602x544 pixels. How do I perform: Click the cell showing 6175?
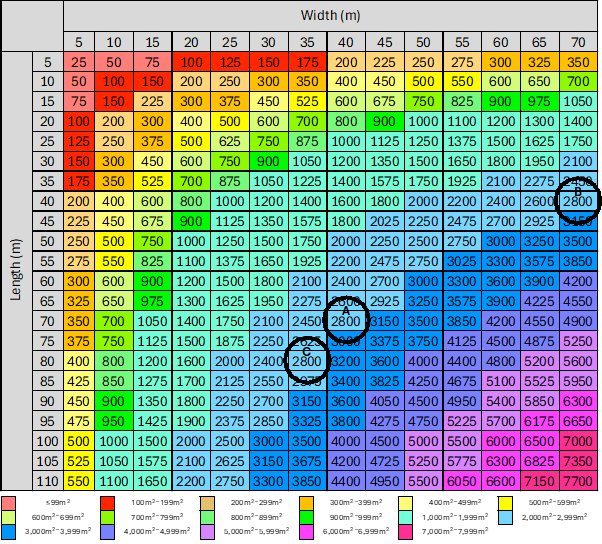[539, 421]
